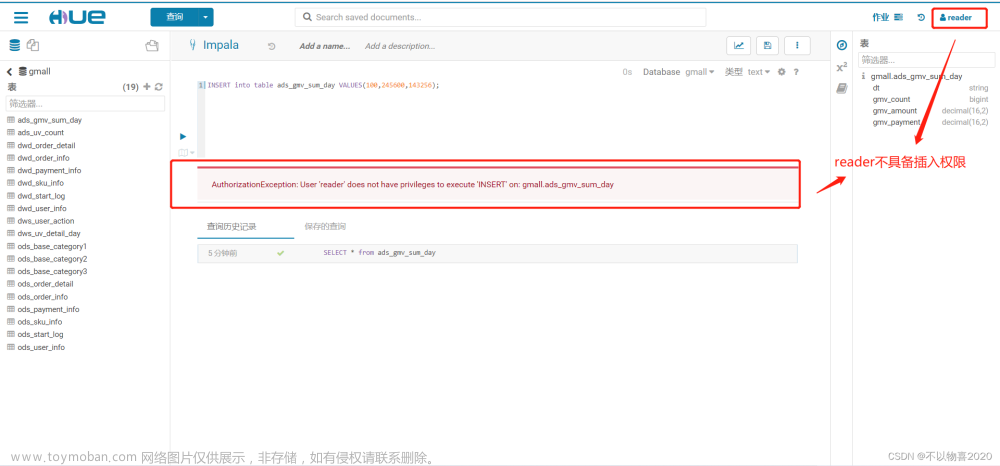Viewport: 1000px width, 466px height.
Task: Open query history clock icon in header
Action: click(921, 17)
